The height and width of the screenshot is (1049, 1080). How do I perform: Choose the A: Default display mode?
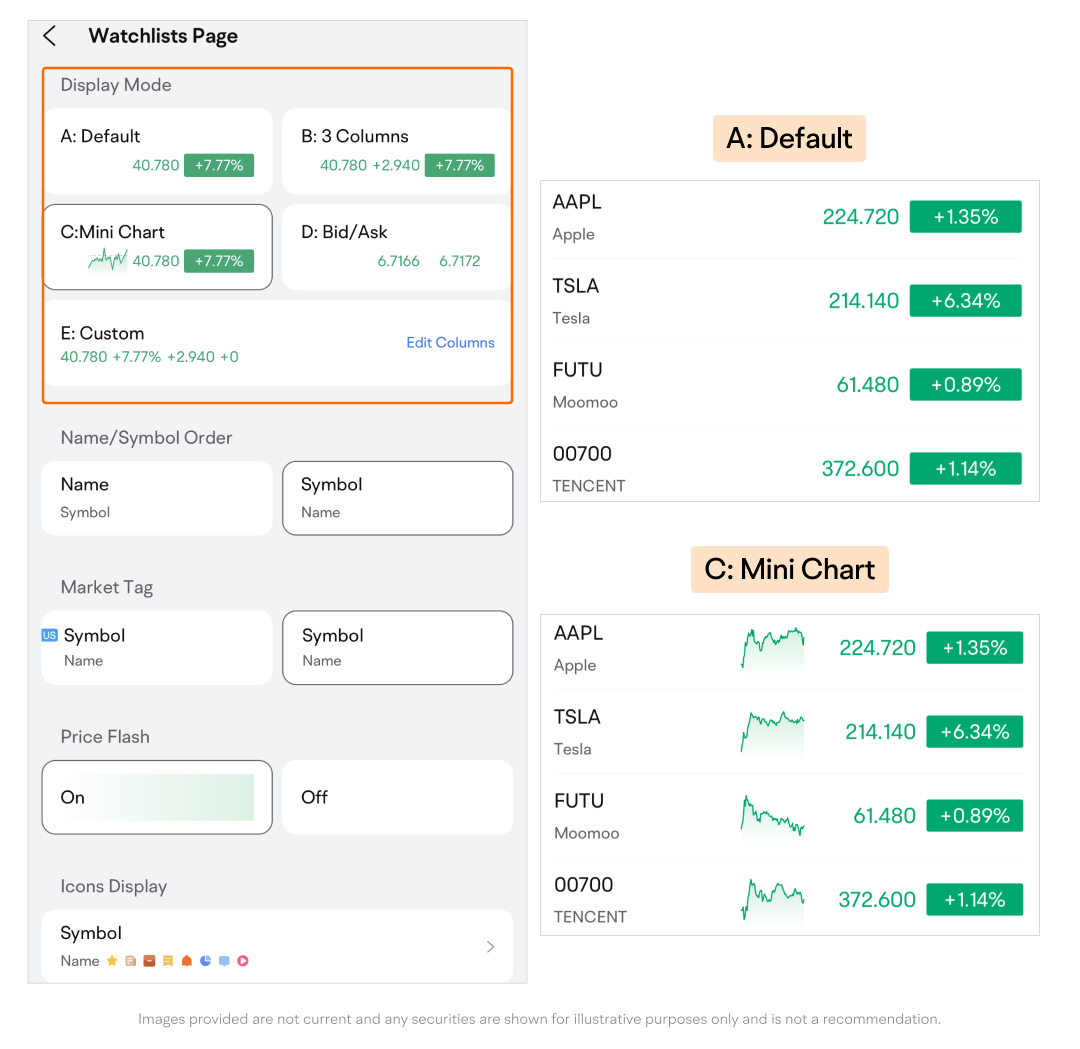pyautogui.click(x=157, y=150)
